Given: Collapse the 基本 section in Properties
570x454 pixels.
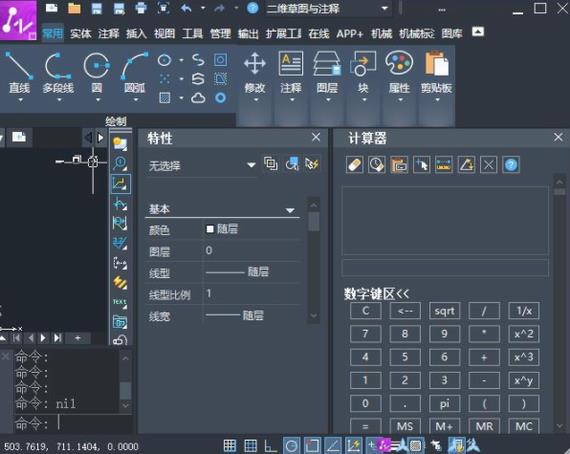Looking at the screenshot, I should [x=290, y=210].
